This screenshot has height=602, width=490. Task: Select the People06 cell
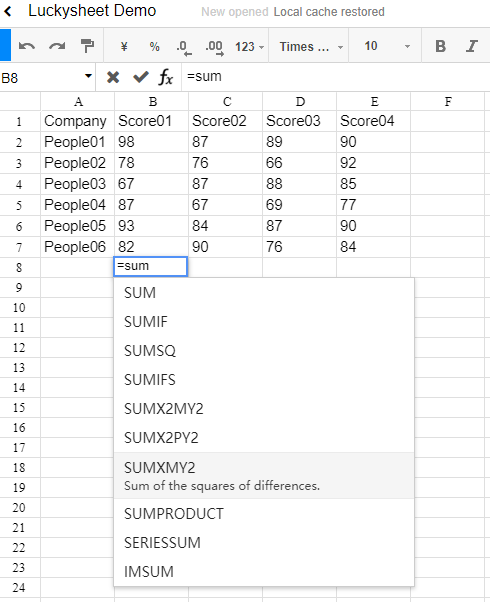[x=78, y=247]
